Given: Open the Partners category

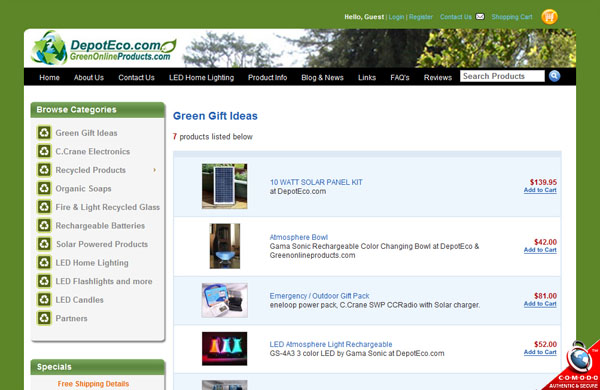Looking at the screenshot, I should pos(71,318).
